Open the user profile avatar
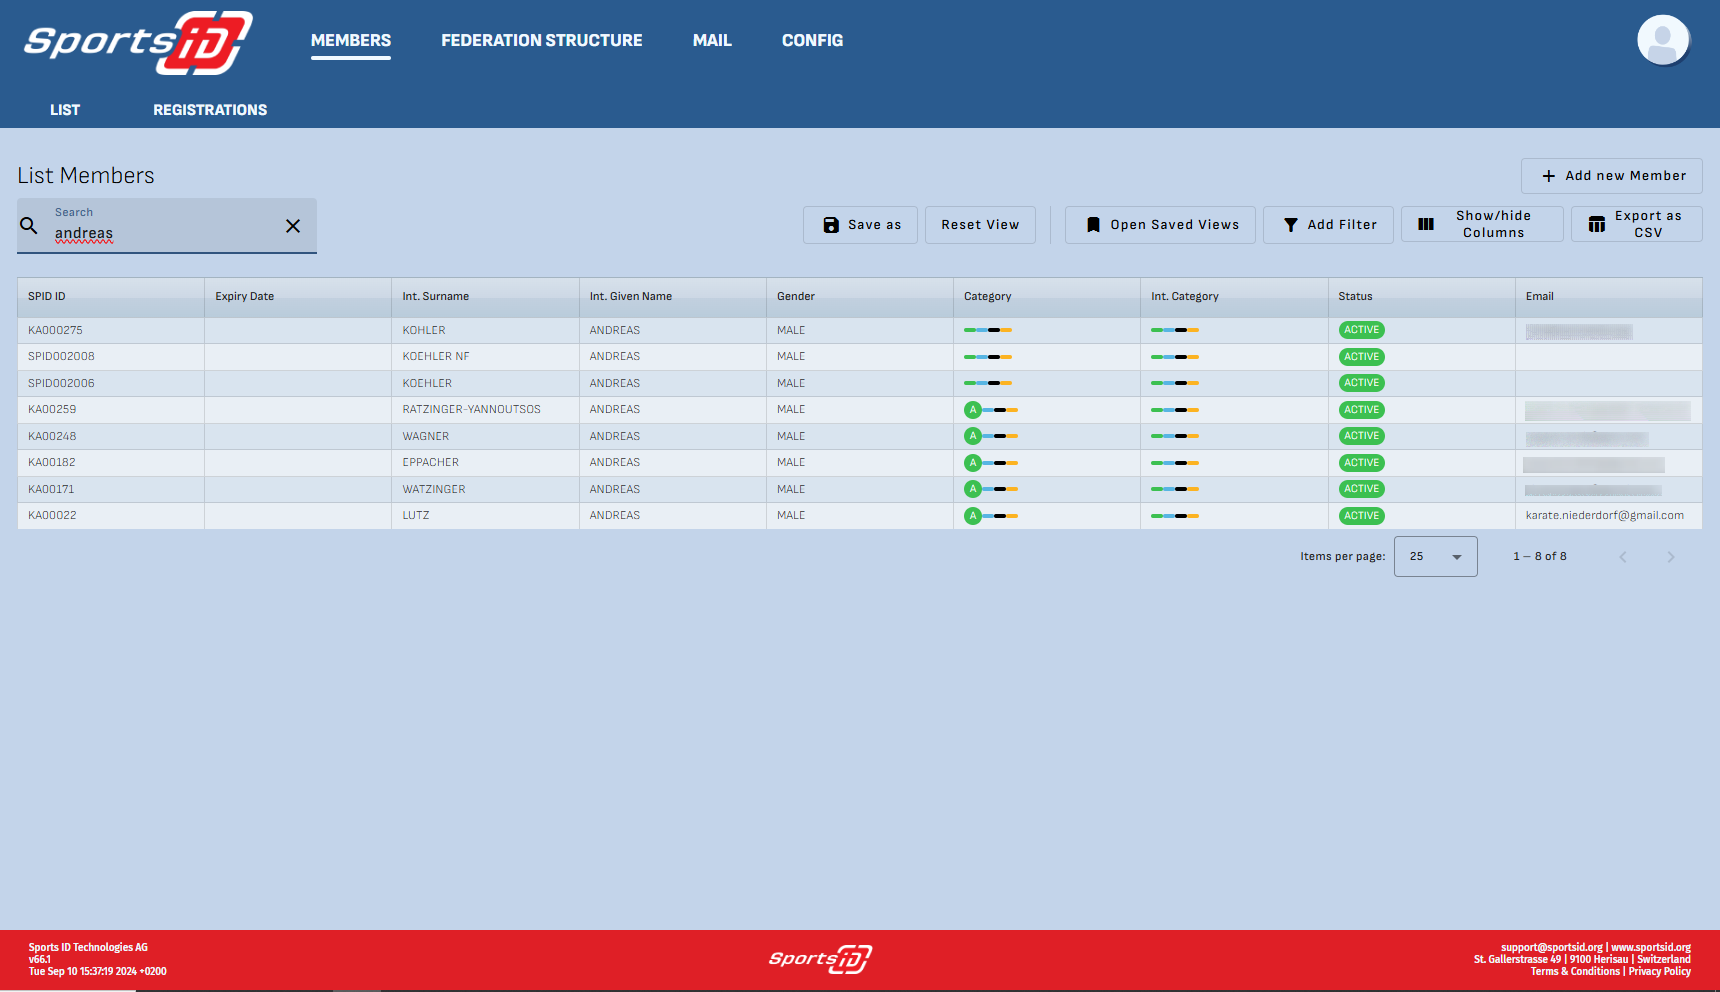The image size is (1720, 992). (1662, 41)
